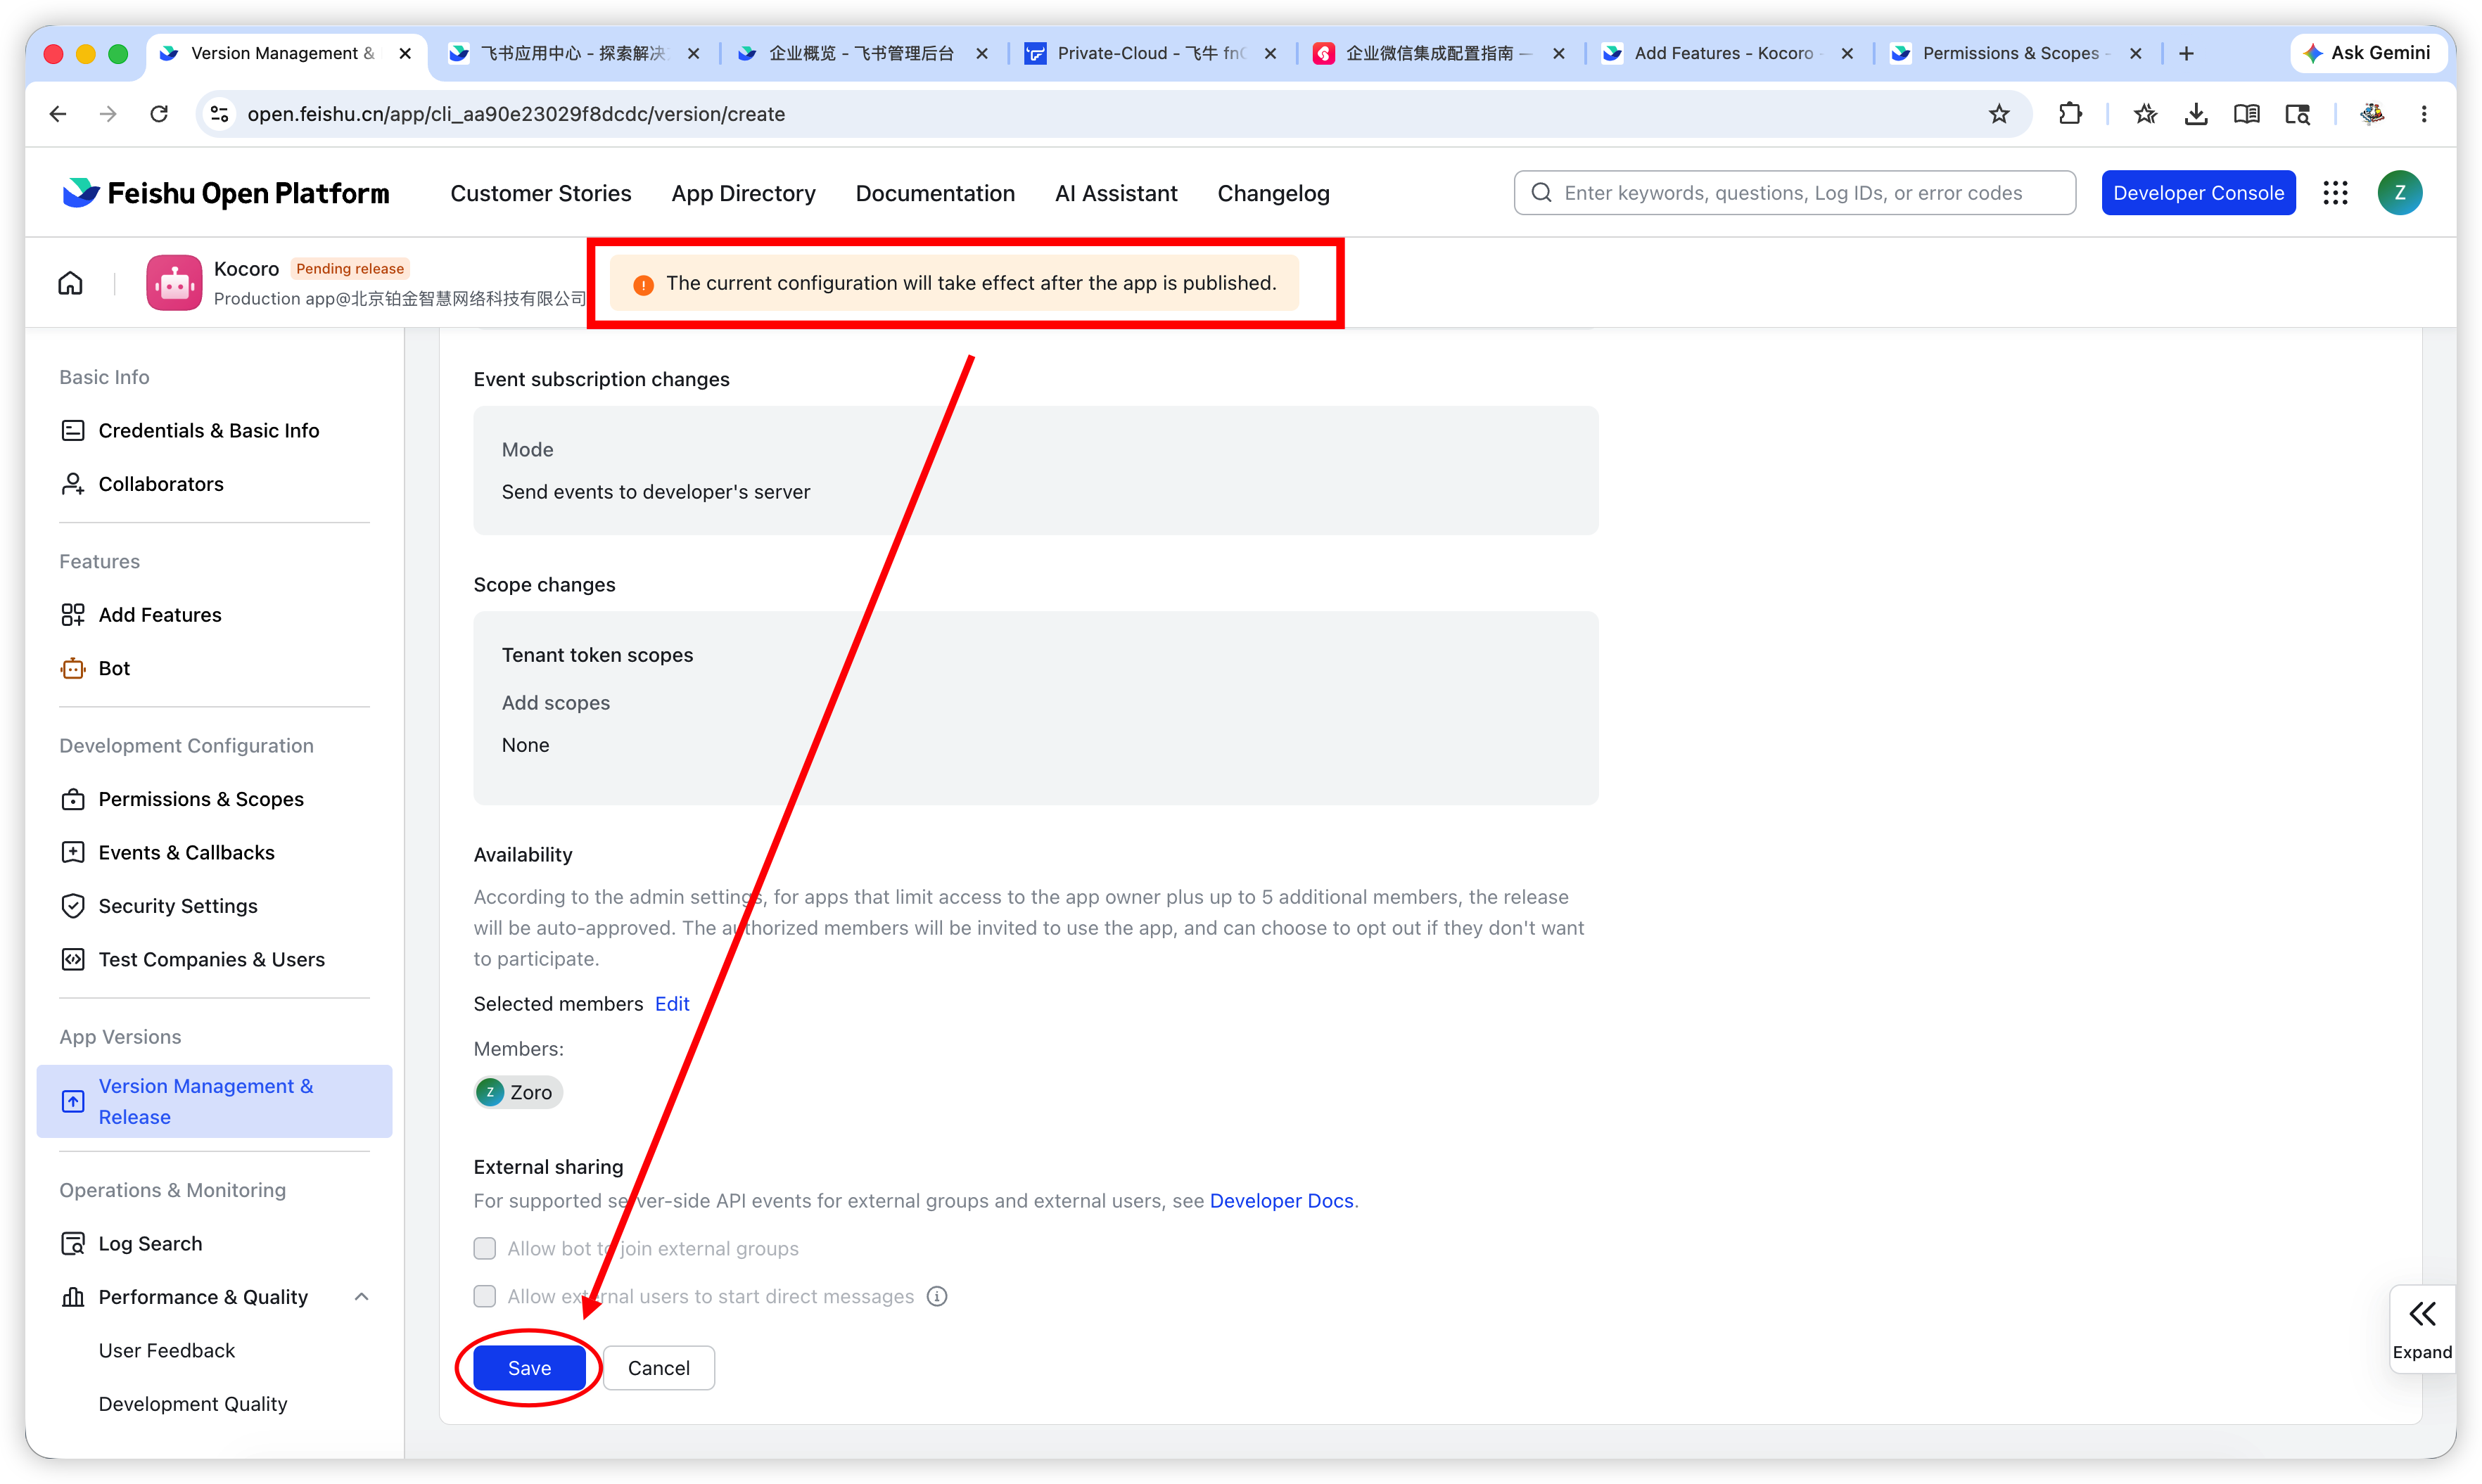Click the Feishu Open Platform logo
This screenshot has width=2482, height=1484.
225,193
